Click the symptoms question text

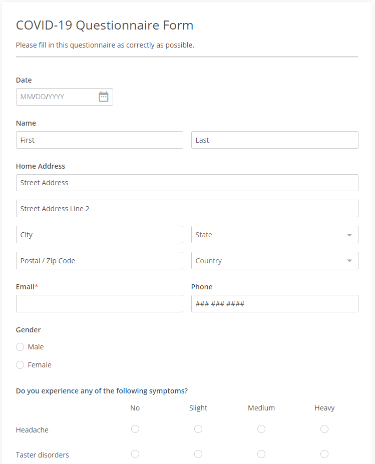pyautogui.click(x=102, y=391)
